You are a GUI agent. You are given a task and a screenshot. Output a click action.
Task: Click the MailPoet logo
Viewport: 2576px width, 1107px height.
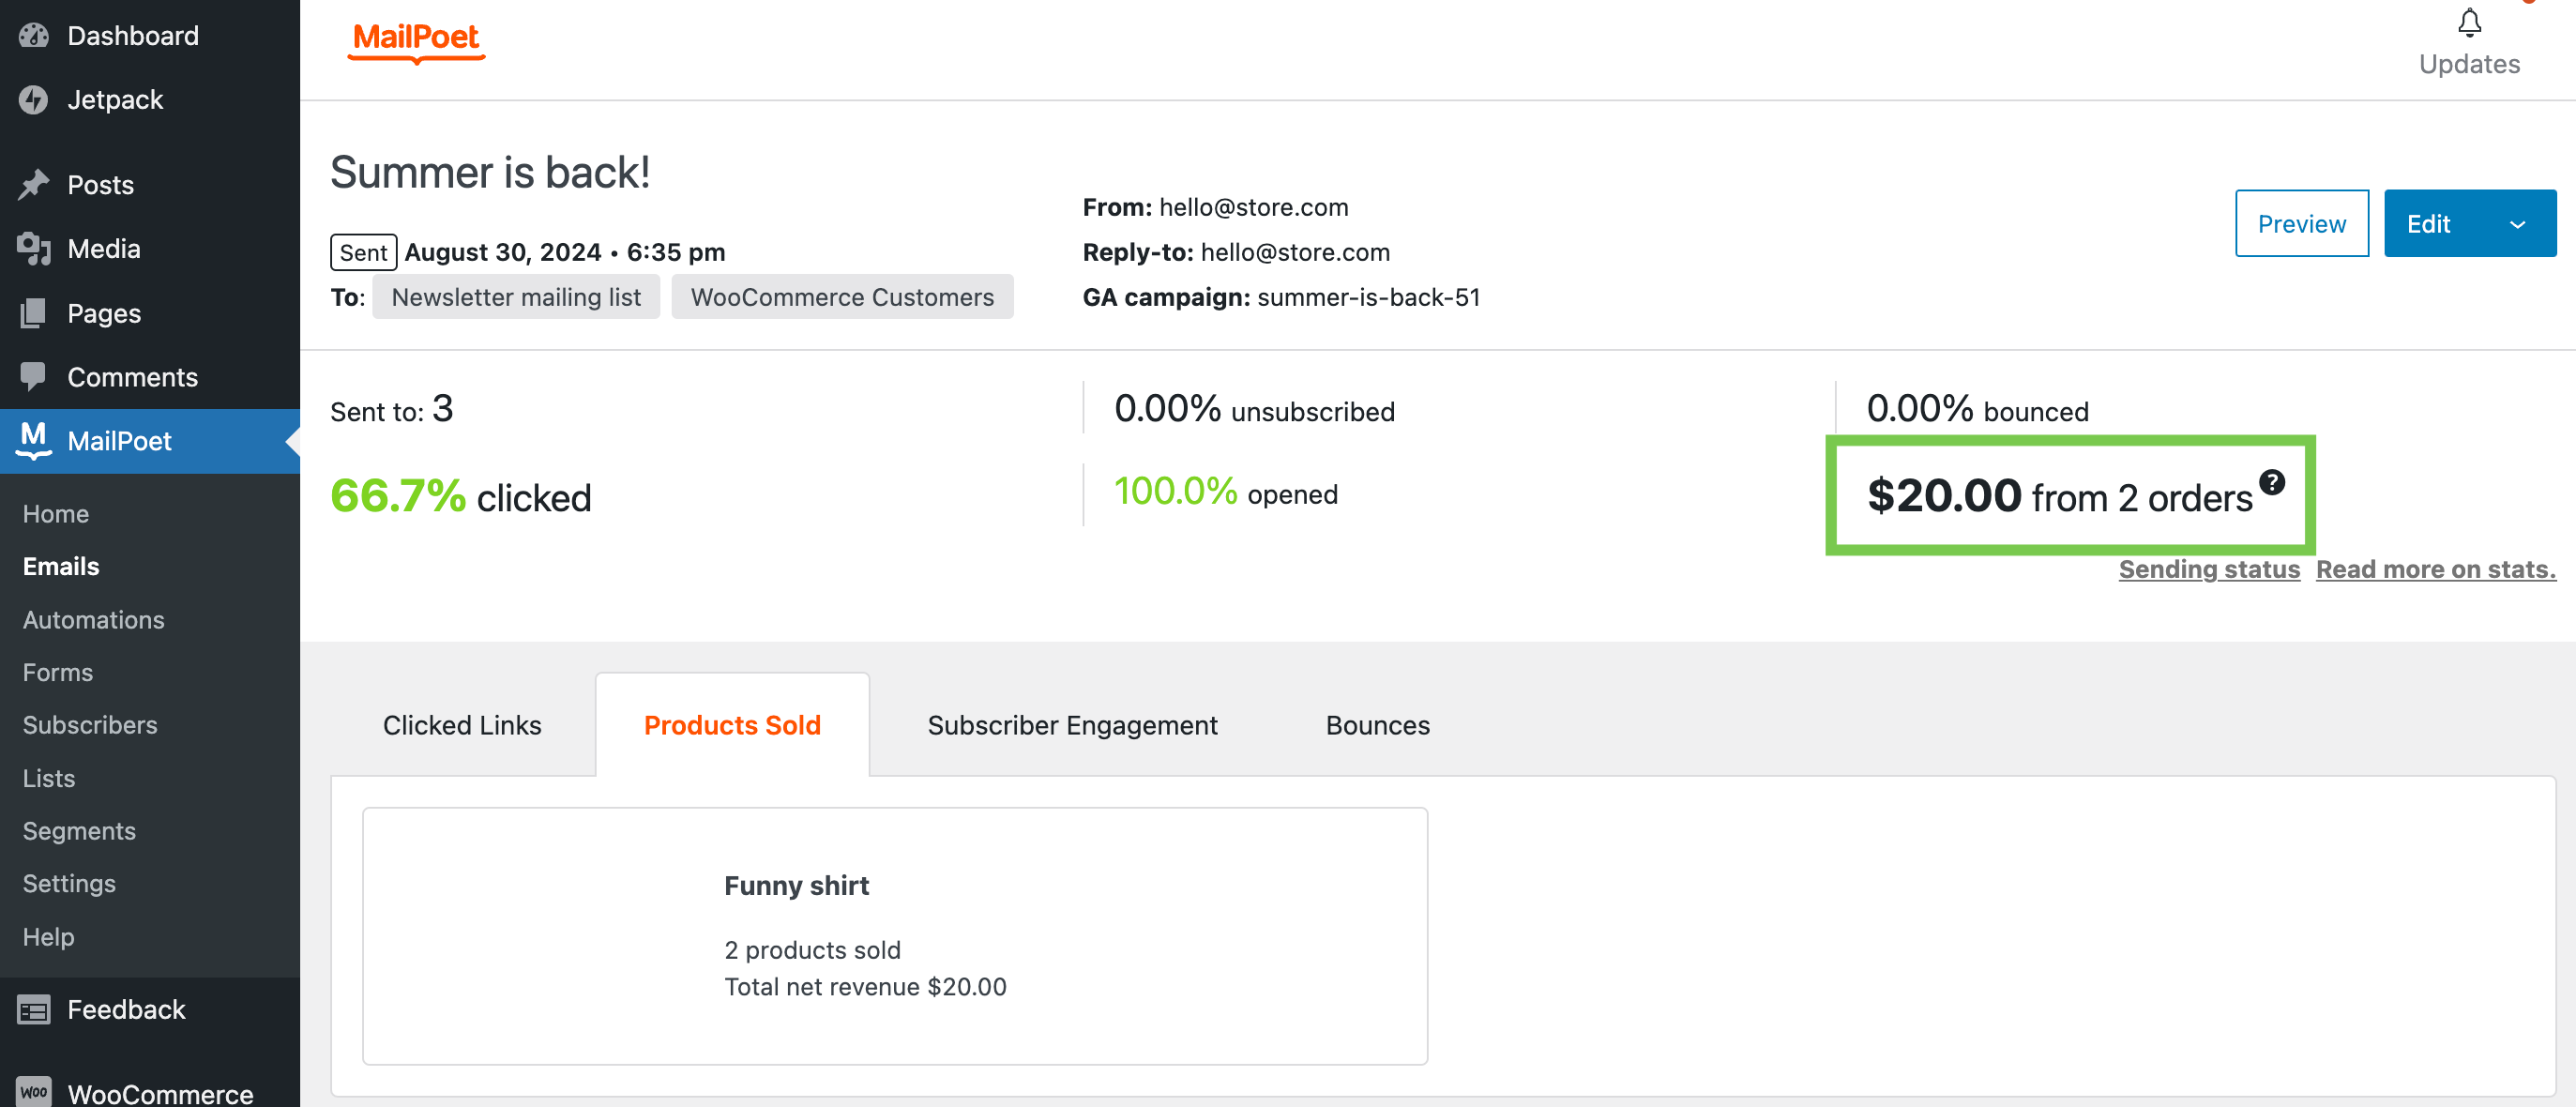click(x=416, y=40)
